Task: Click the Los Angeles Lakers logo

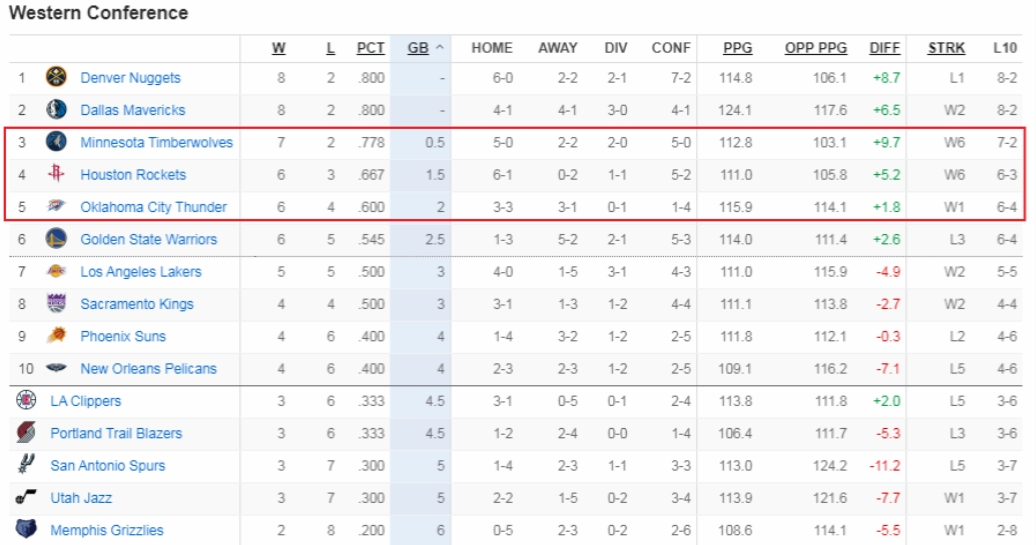Action: (x=56, y=271)
